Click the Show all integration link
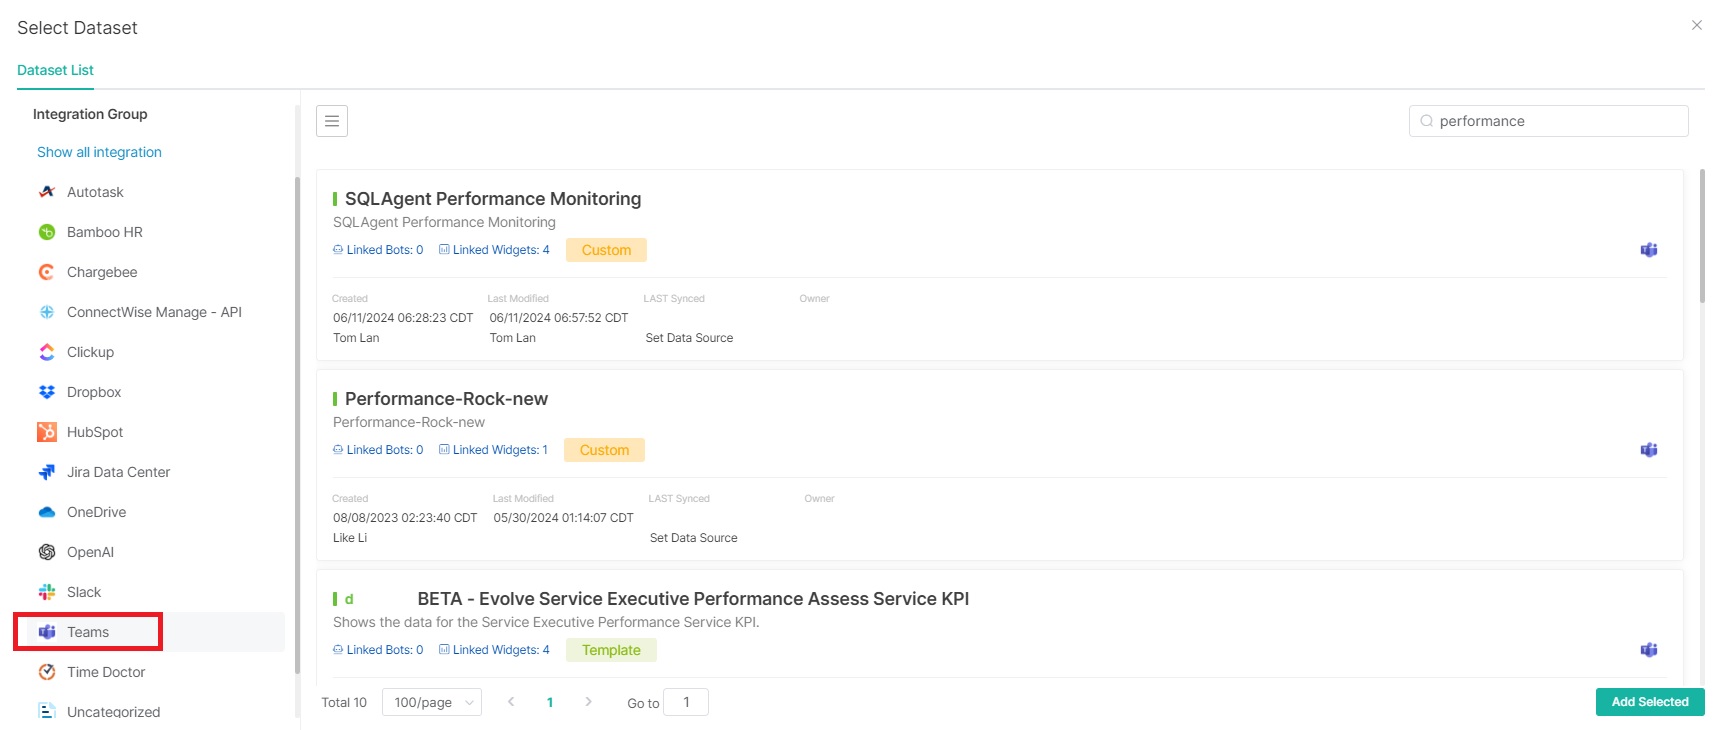The image size is (1725, 730). [99, 152]
